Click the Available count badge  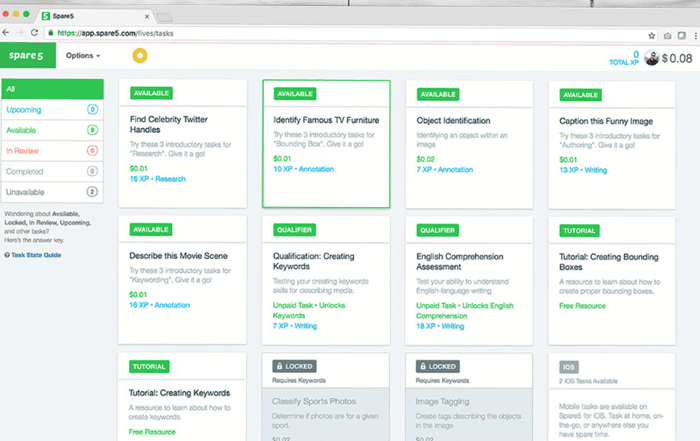pyautogui.click(x=92, y=130)
